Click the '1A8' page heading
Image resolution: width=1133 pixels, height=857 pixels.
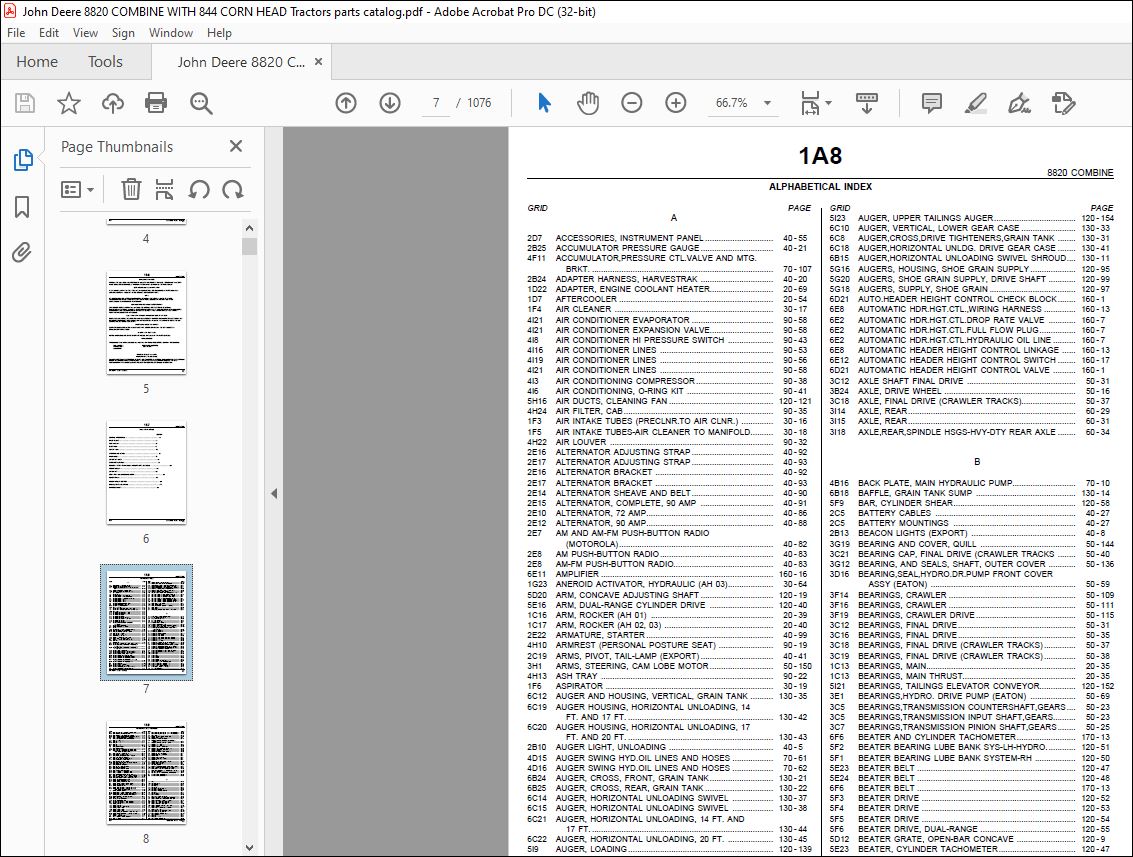820,155
